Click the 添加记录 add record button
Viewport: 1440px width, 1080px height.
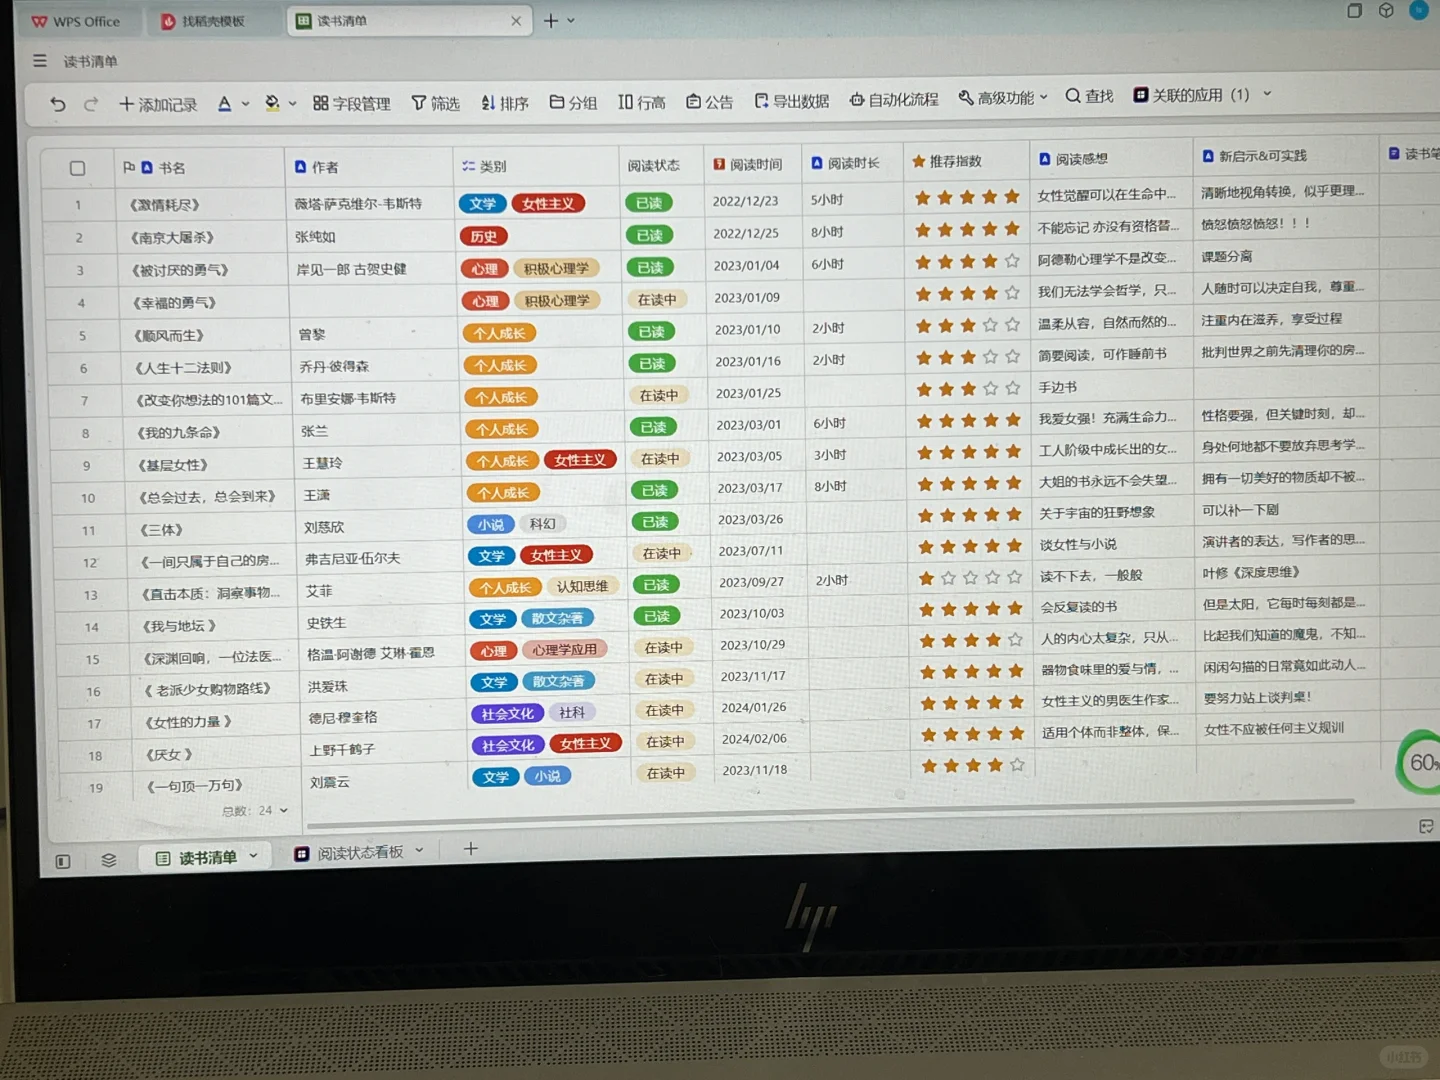(x=158, y=104)
